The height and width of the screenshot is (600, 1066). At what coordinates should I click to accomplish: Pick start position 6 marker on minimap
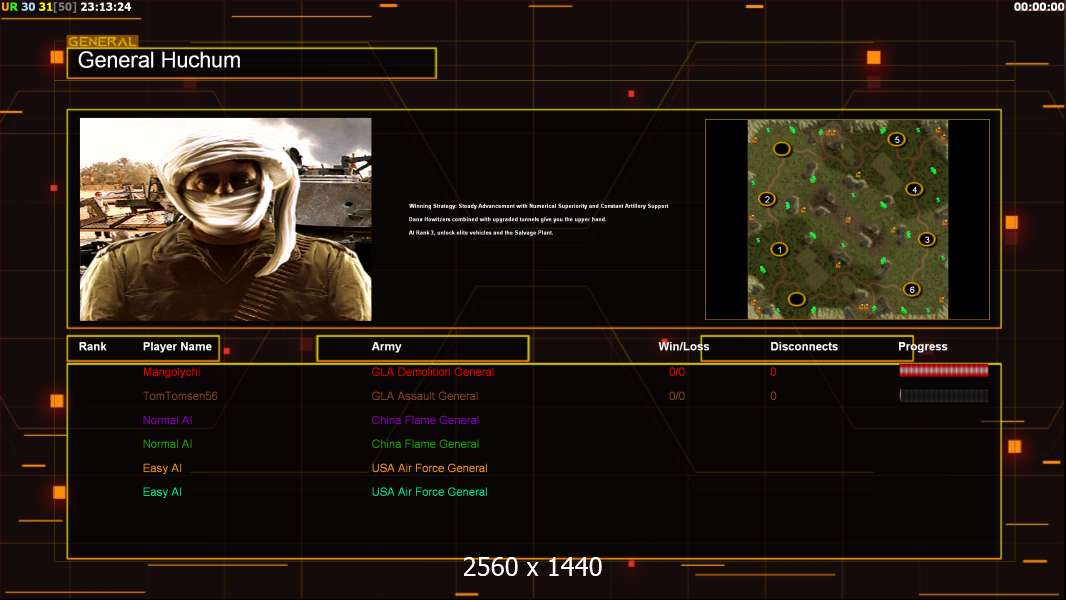point(911,289)
